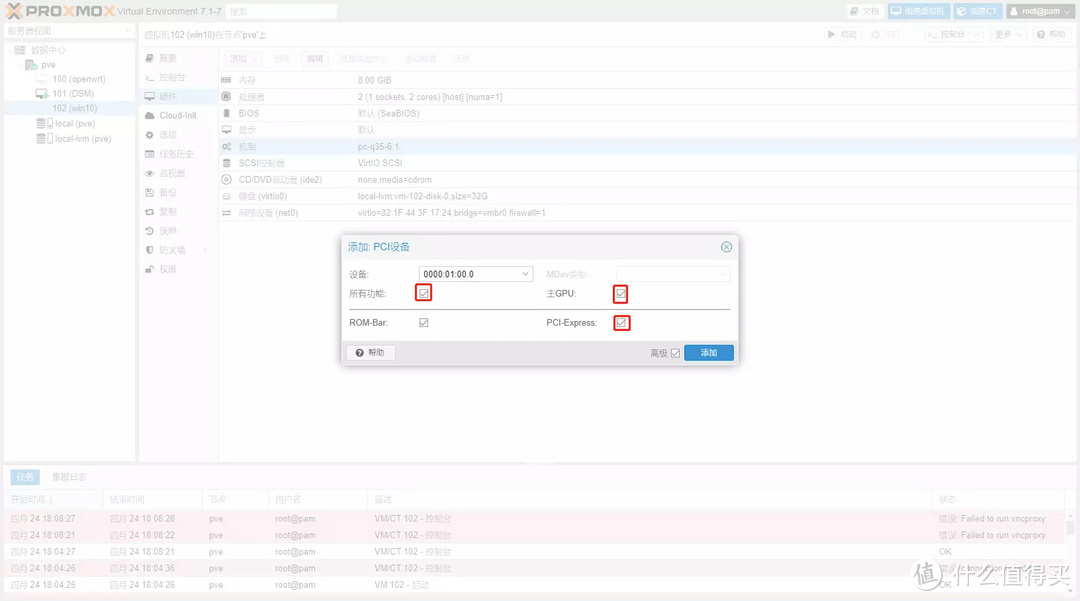
Task: Select VM 101 (DSM) in the tree
Action: coord(72,94)
